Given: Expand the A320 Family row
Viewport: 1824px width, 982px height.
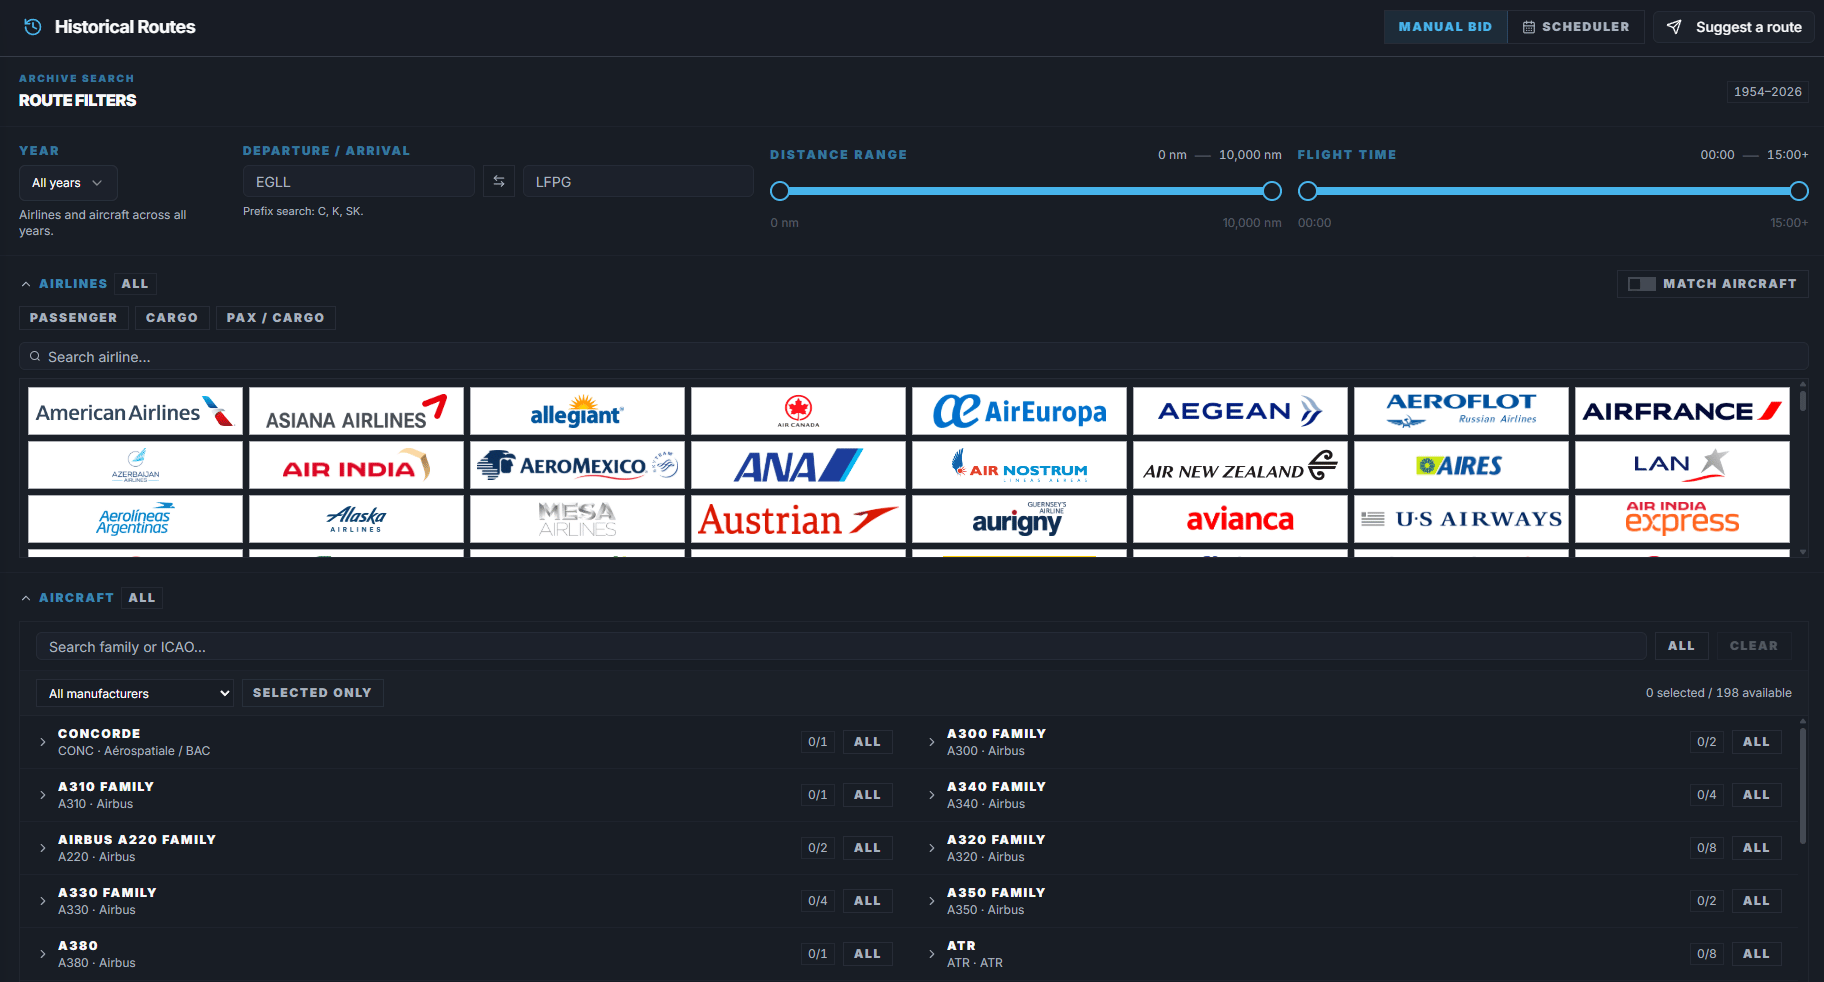Looking at the screenshot, I should [x=932, y=848].
